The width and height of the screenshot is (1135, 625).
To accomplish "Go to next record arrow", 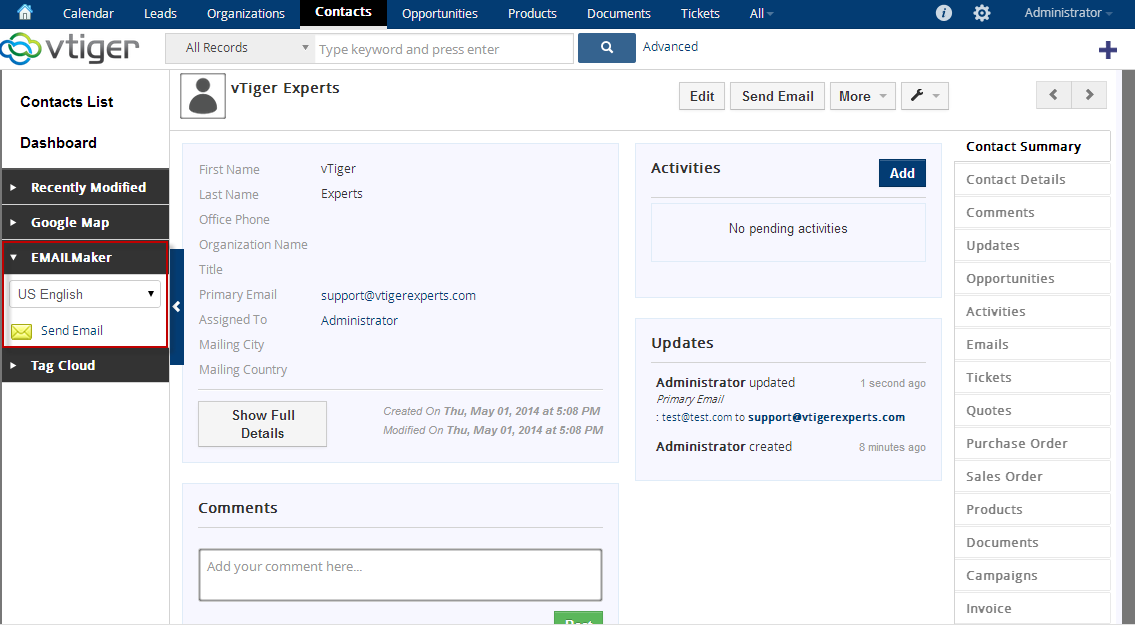I will click(1089, 95).
